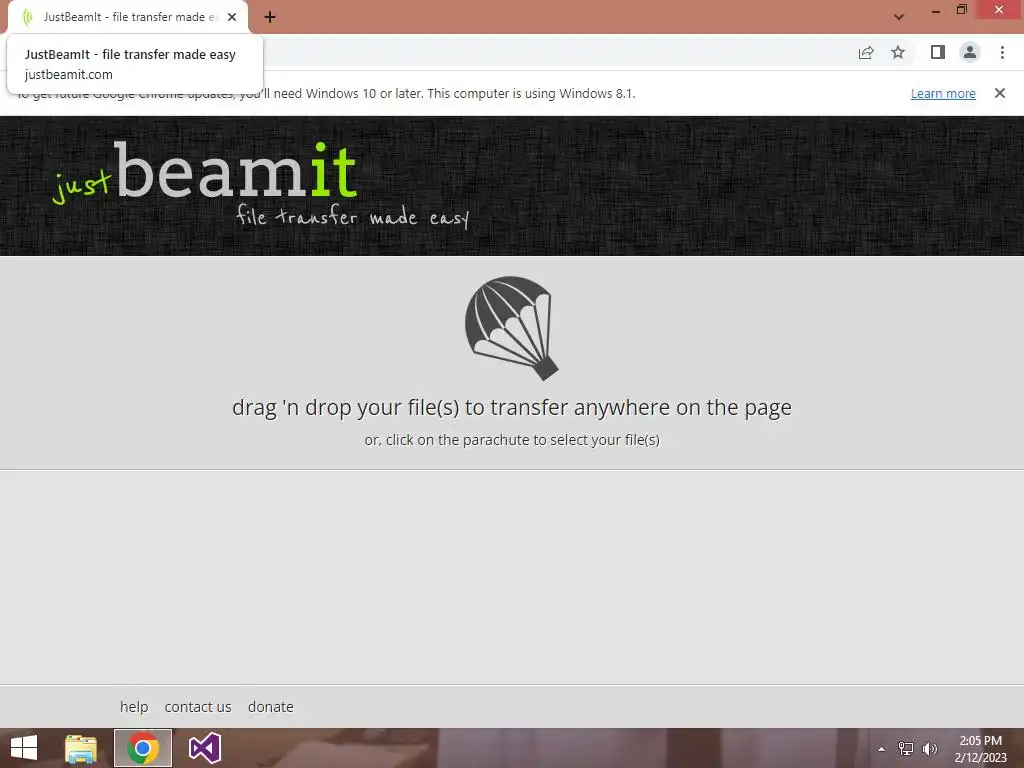Screen dimensions: 1024x768
Task: Open the network status tray icon
Action: pos(906,749)
